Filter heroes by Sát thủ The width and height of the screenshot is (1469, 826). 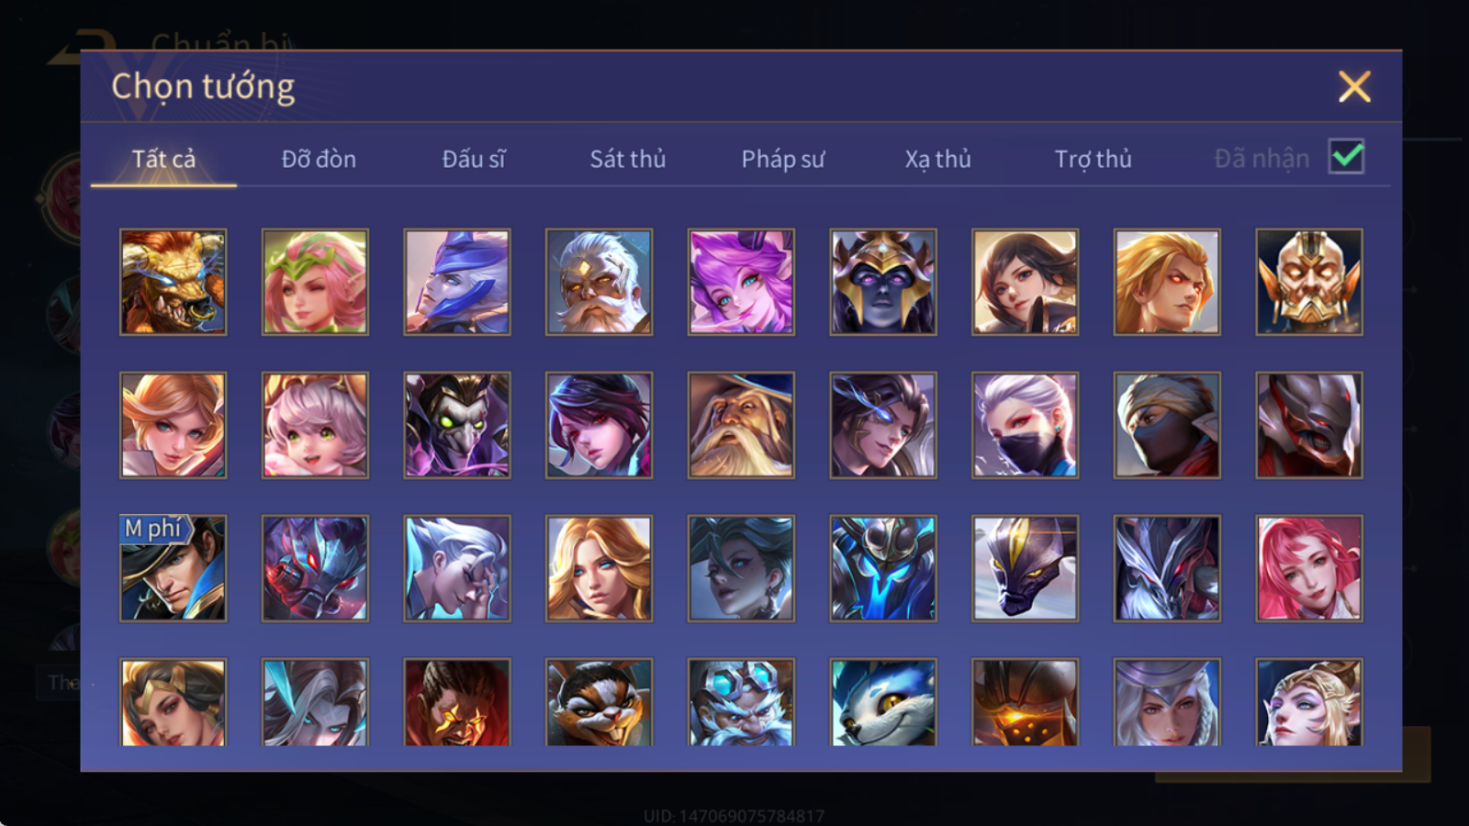(x=627, y=159)
